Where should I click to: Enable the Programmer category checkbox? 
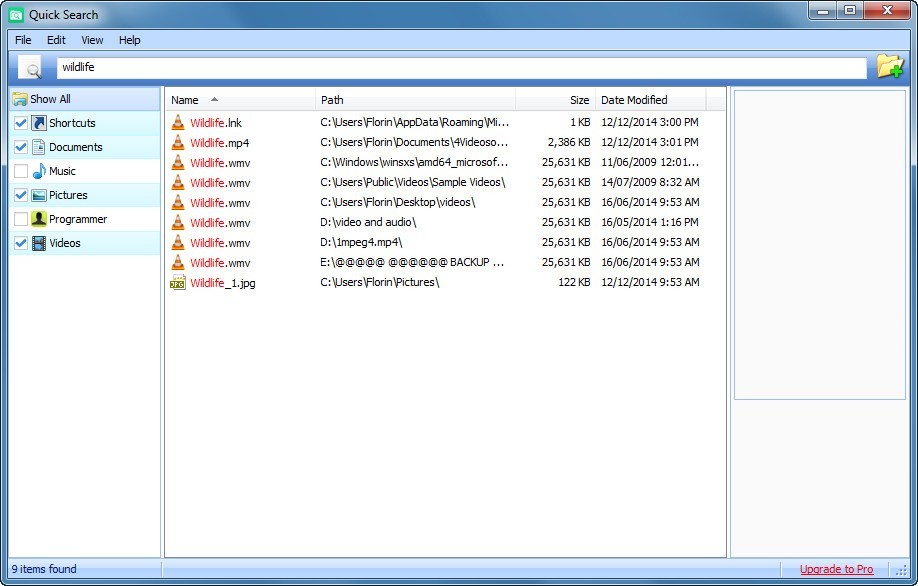(x=21, y=218)
